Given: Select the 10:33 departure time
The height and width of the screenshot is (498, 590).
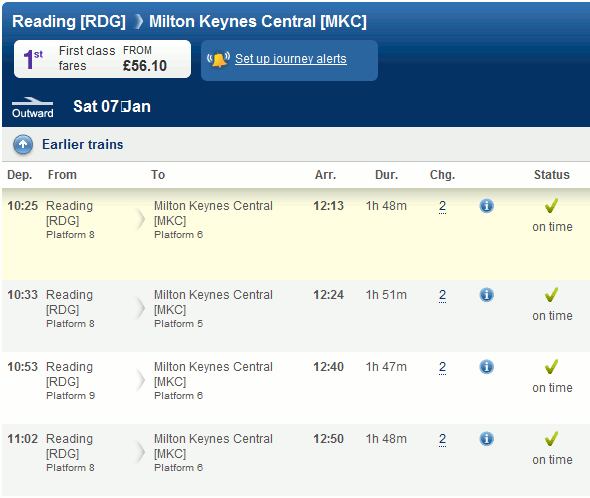Looking at the screenshot, I should [x=23, y=295].
